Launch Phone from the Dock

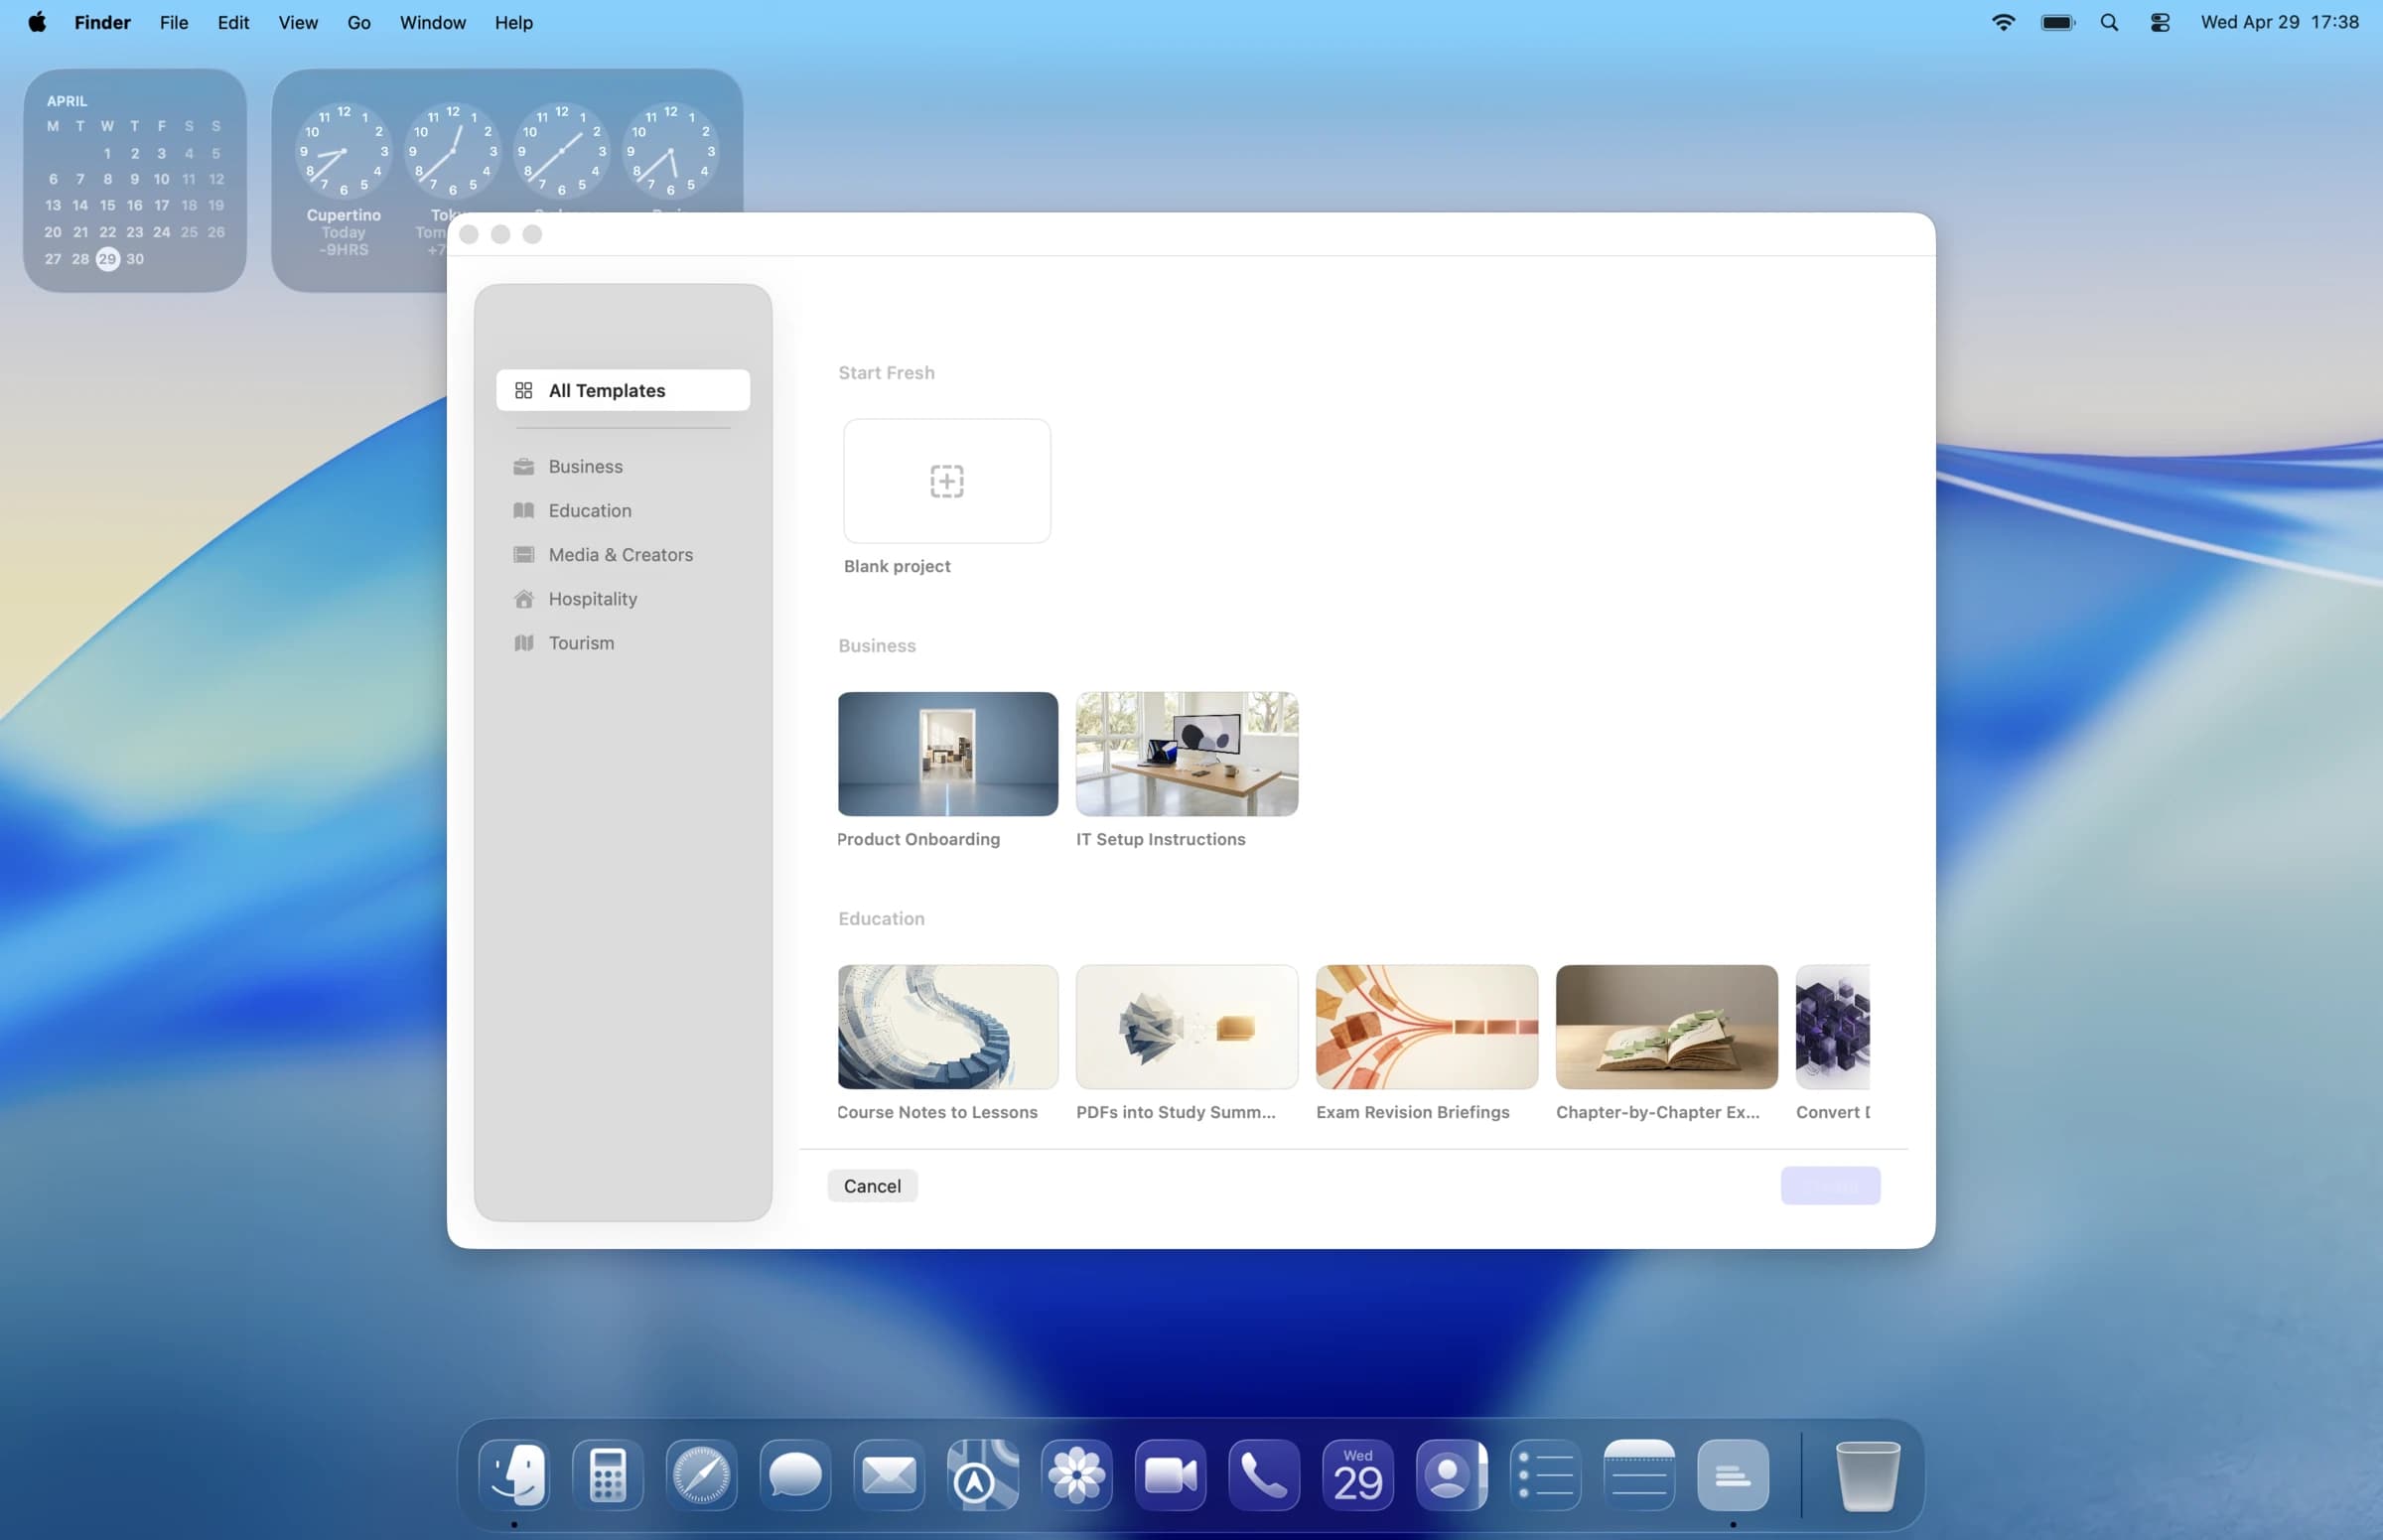(1264, 1474)
